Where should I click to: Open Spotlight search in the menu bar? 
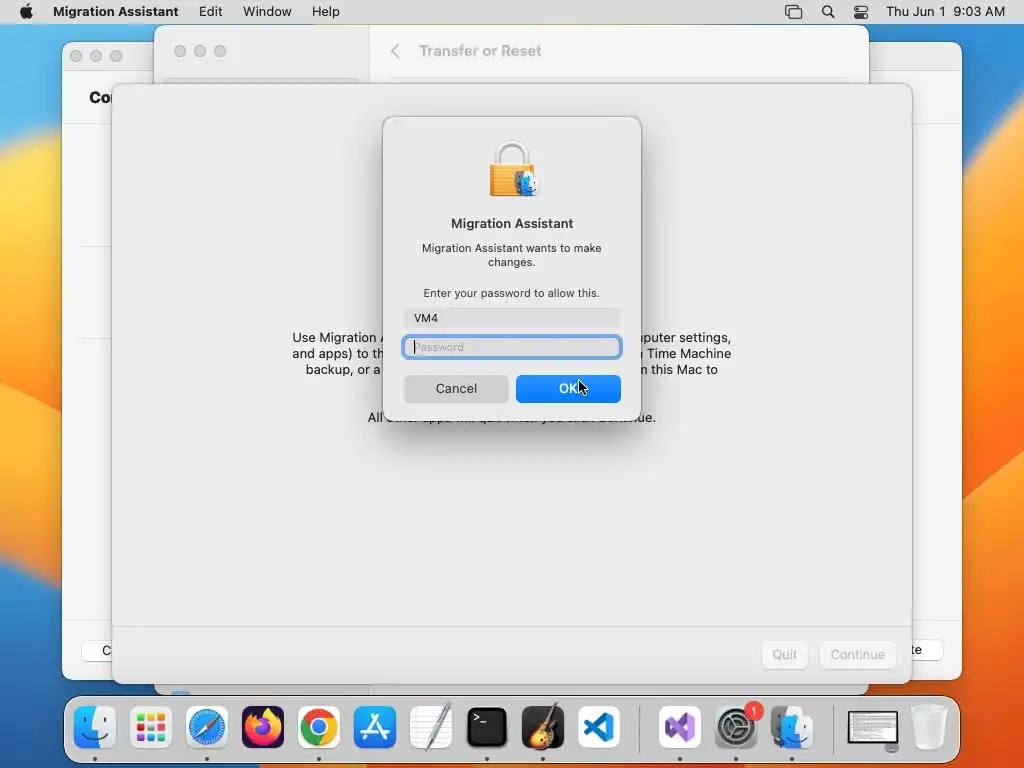point(827,12)
